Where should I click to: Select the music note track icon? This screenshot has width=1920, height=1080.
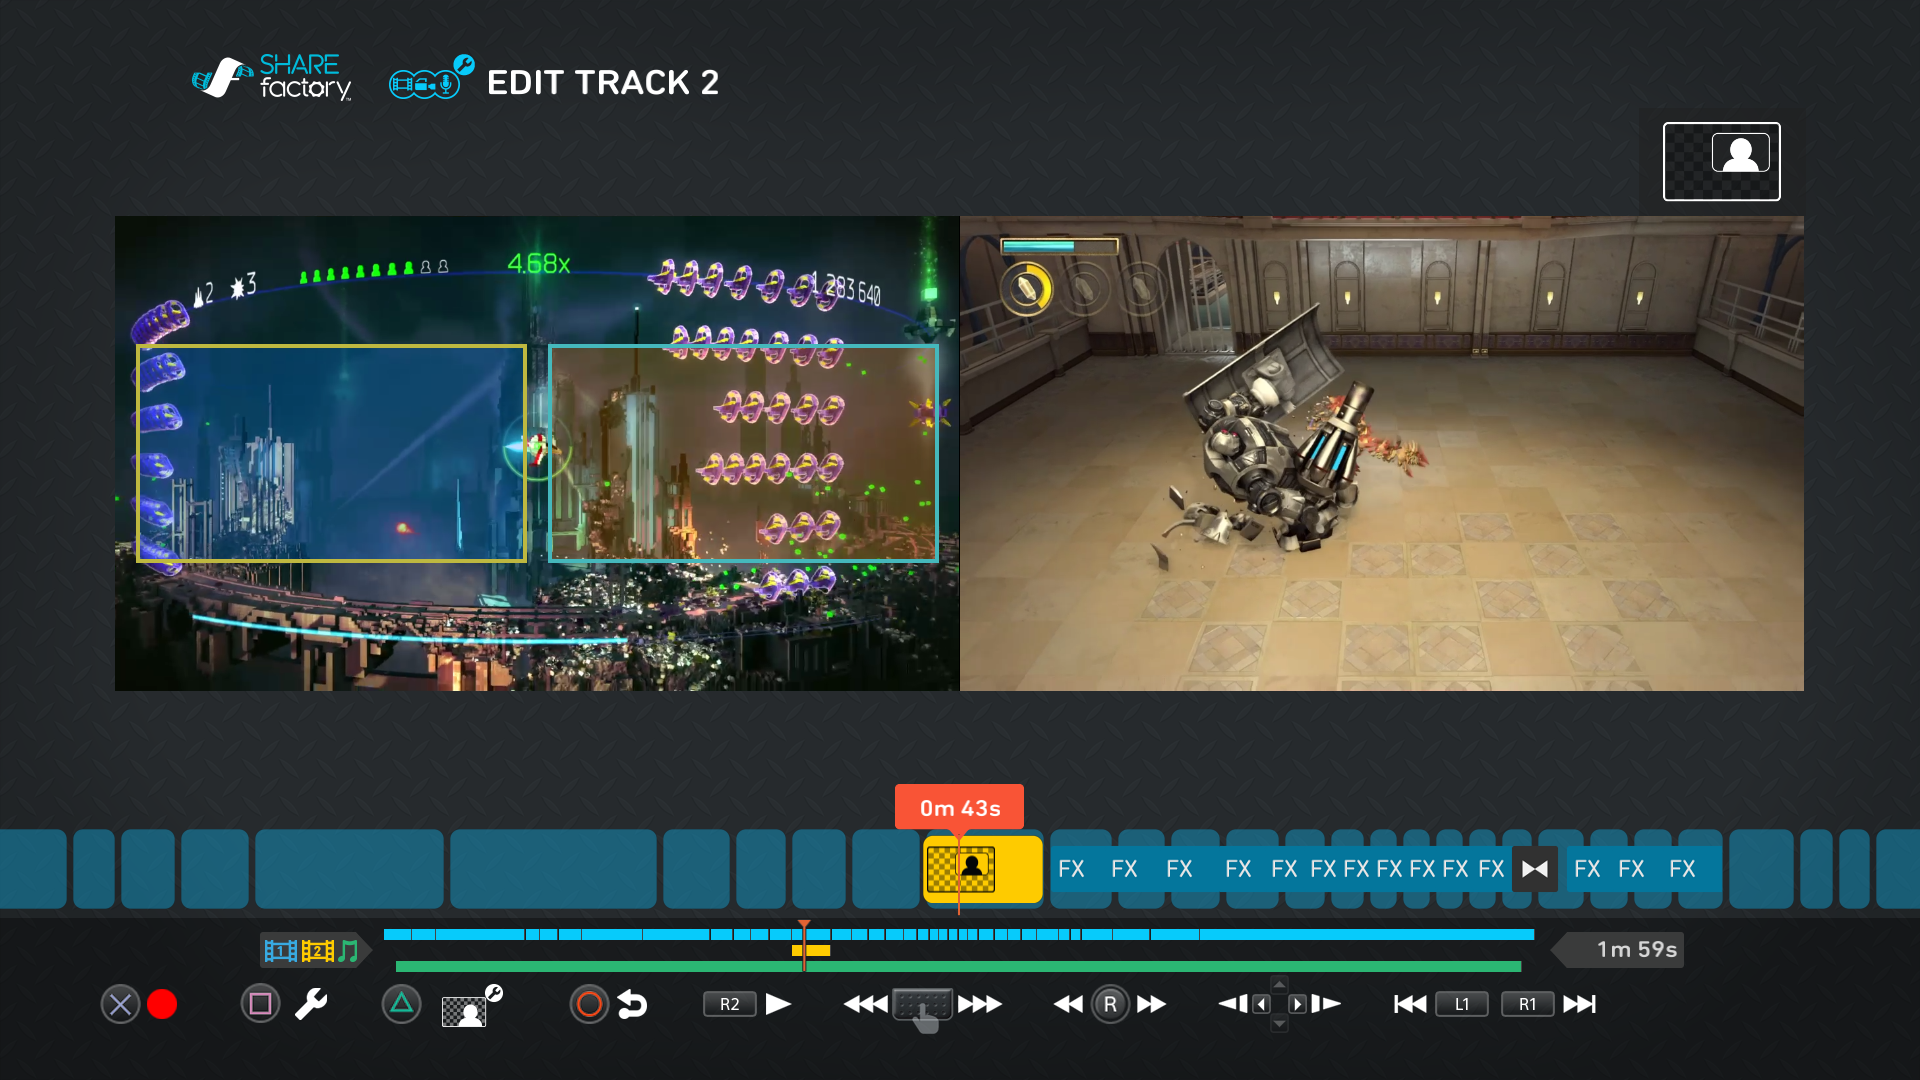pyautogui.click(x=348, y=950)
